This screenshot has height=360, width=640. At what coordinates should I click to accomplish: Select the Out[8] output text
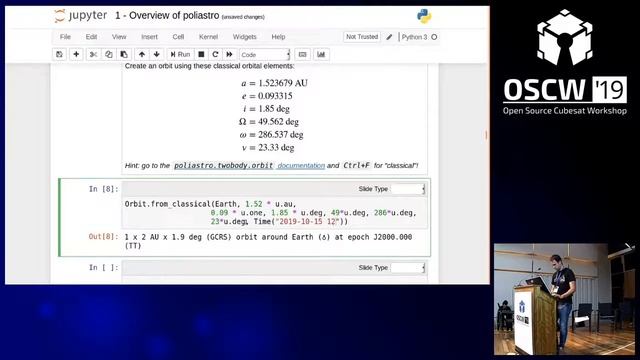tap(268, 241)
